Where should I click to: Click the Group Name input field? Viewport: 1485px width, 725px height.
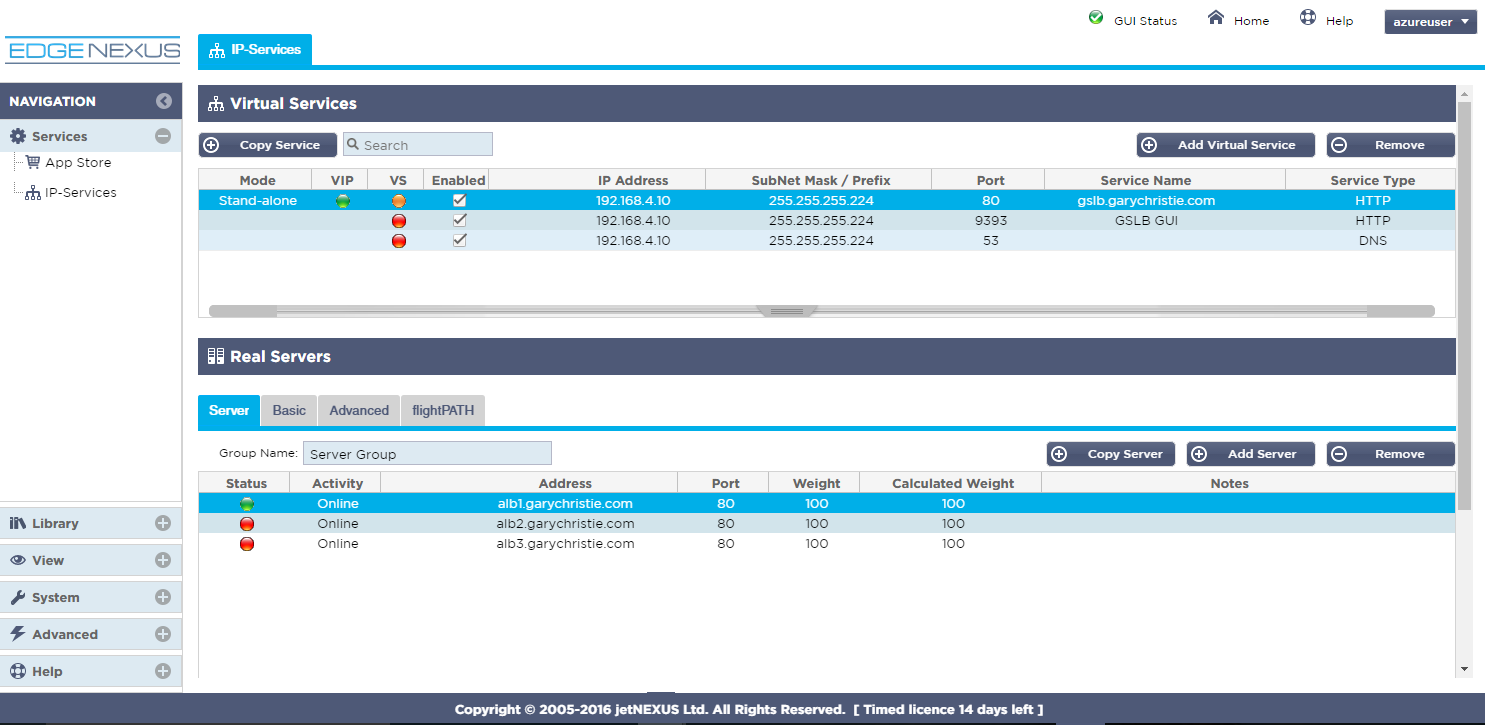coord(427,453)
